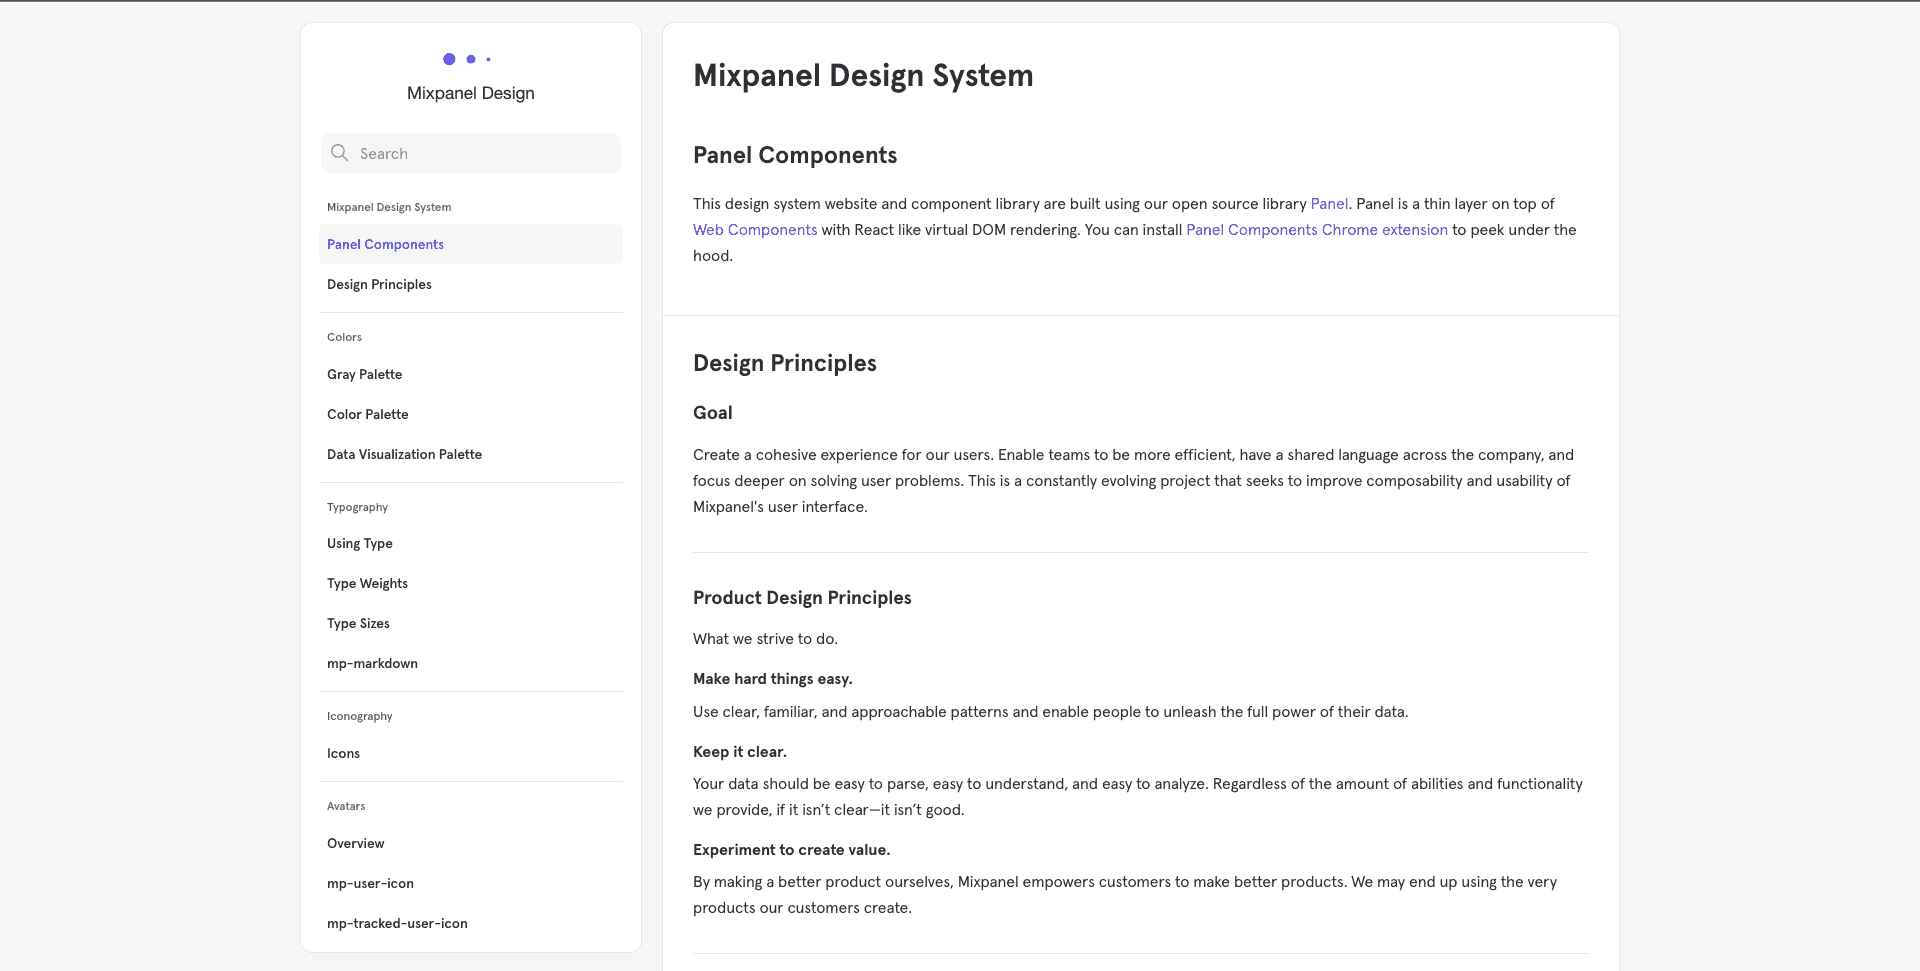Follow the Panel library link
This screenshot has height=971, width=1920.
1329,204
